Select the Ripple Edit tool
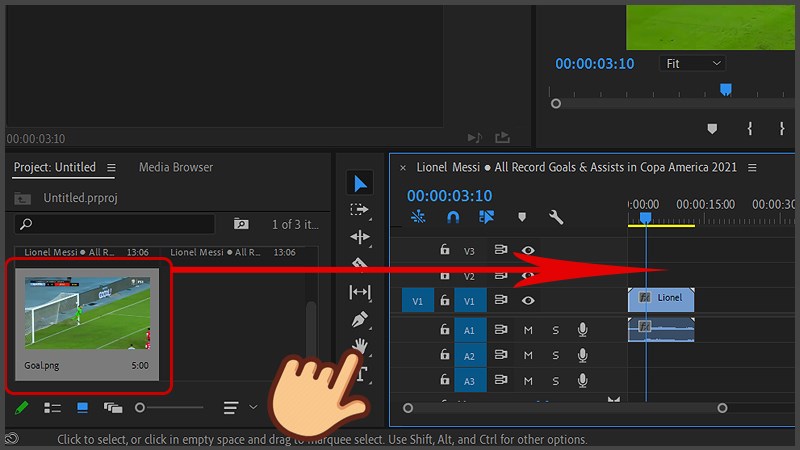 tap(359, 238)
